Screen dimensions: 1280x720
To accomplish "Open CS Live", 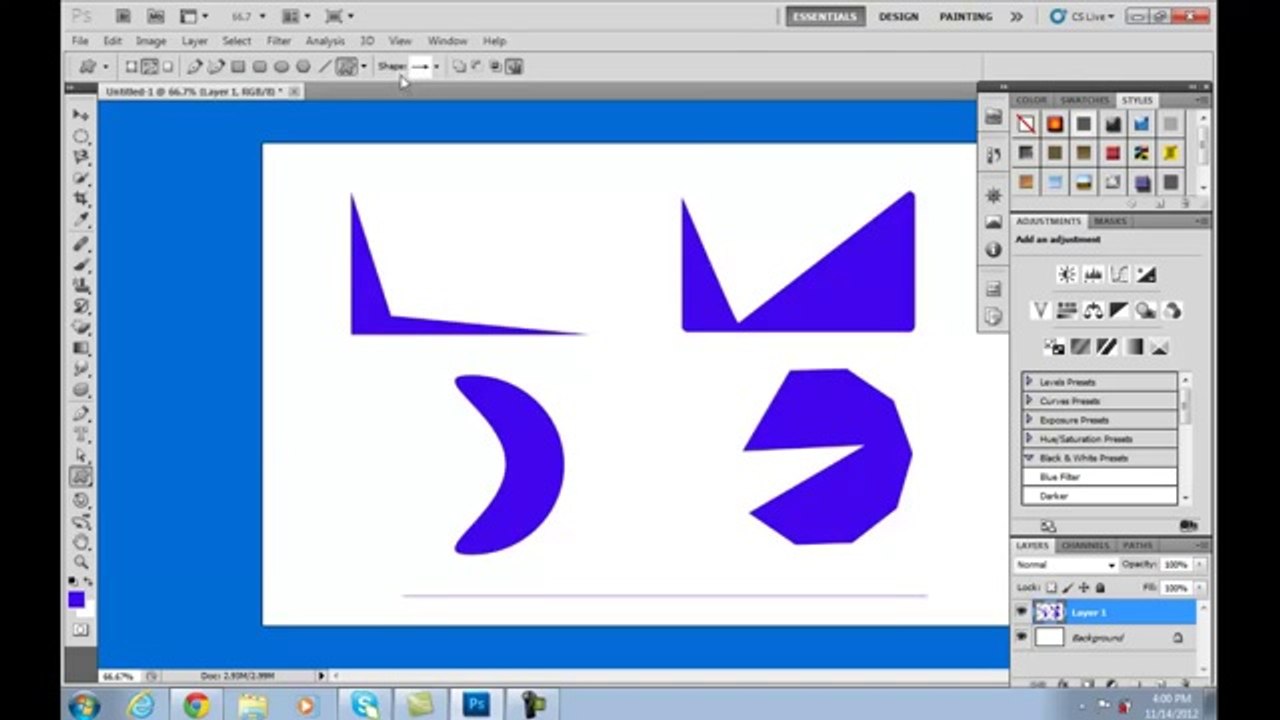I will [x=1081, y=17].
